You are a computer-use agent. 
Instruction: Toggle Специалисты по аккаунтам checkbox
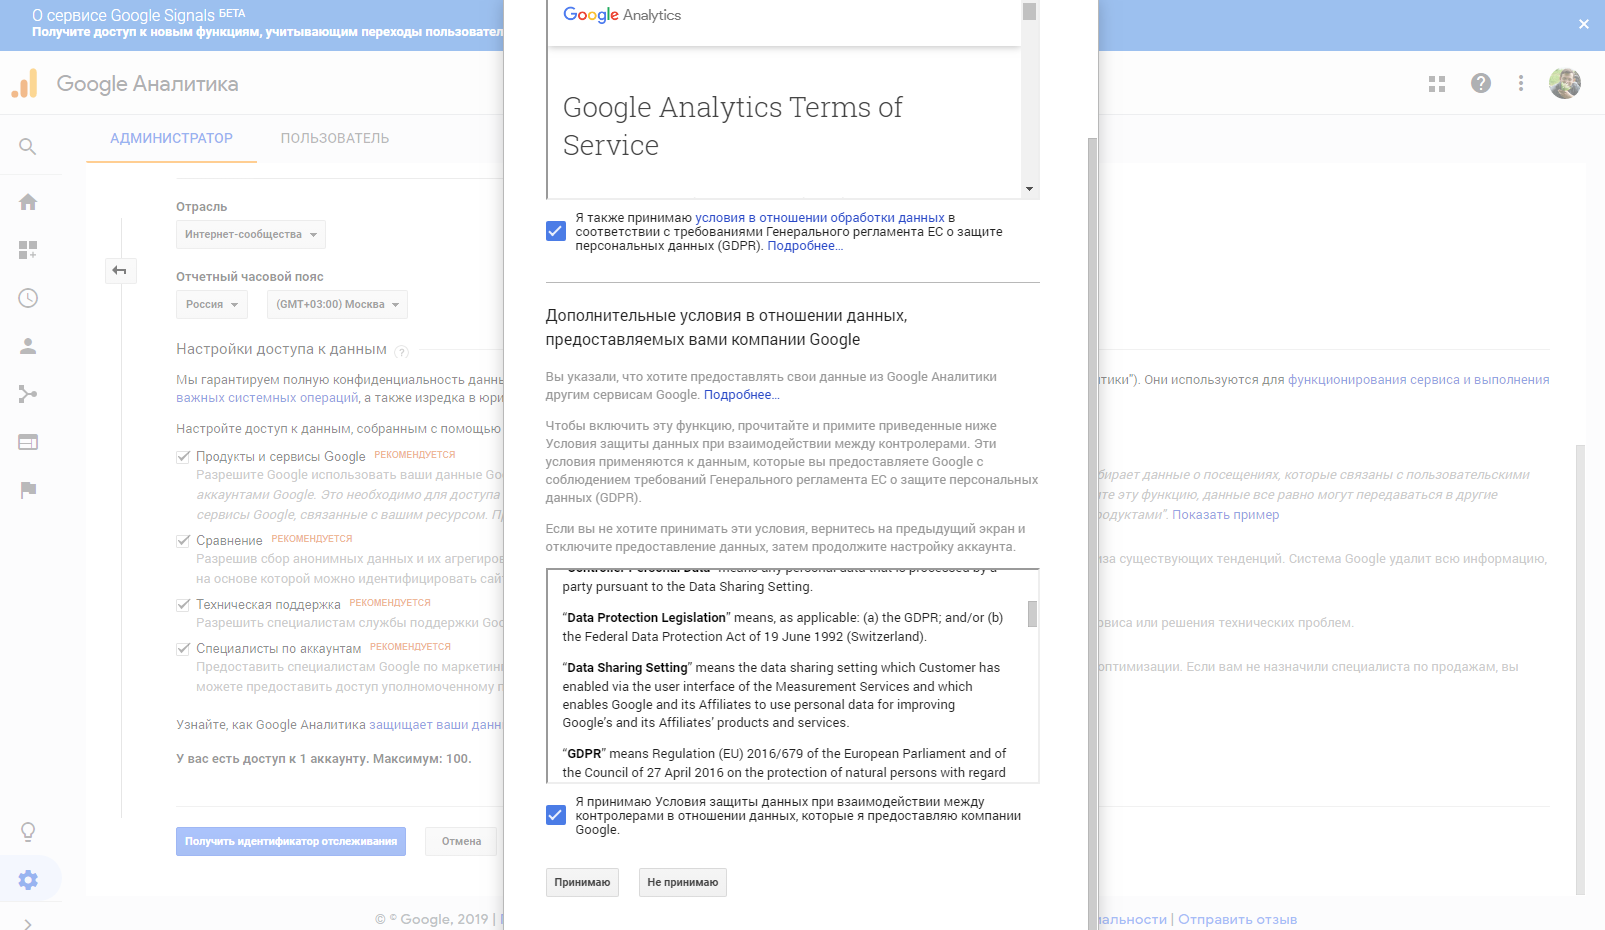pos(183,648)
